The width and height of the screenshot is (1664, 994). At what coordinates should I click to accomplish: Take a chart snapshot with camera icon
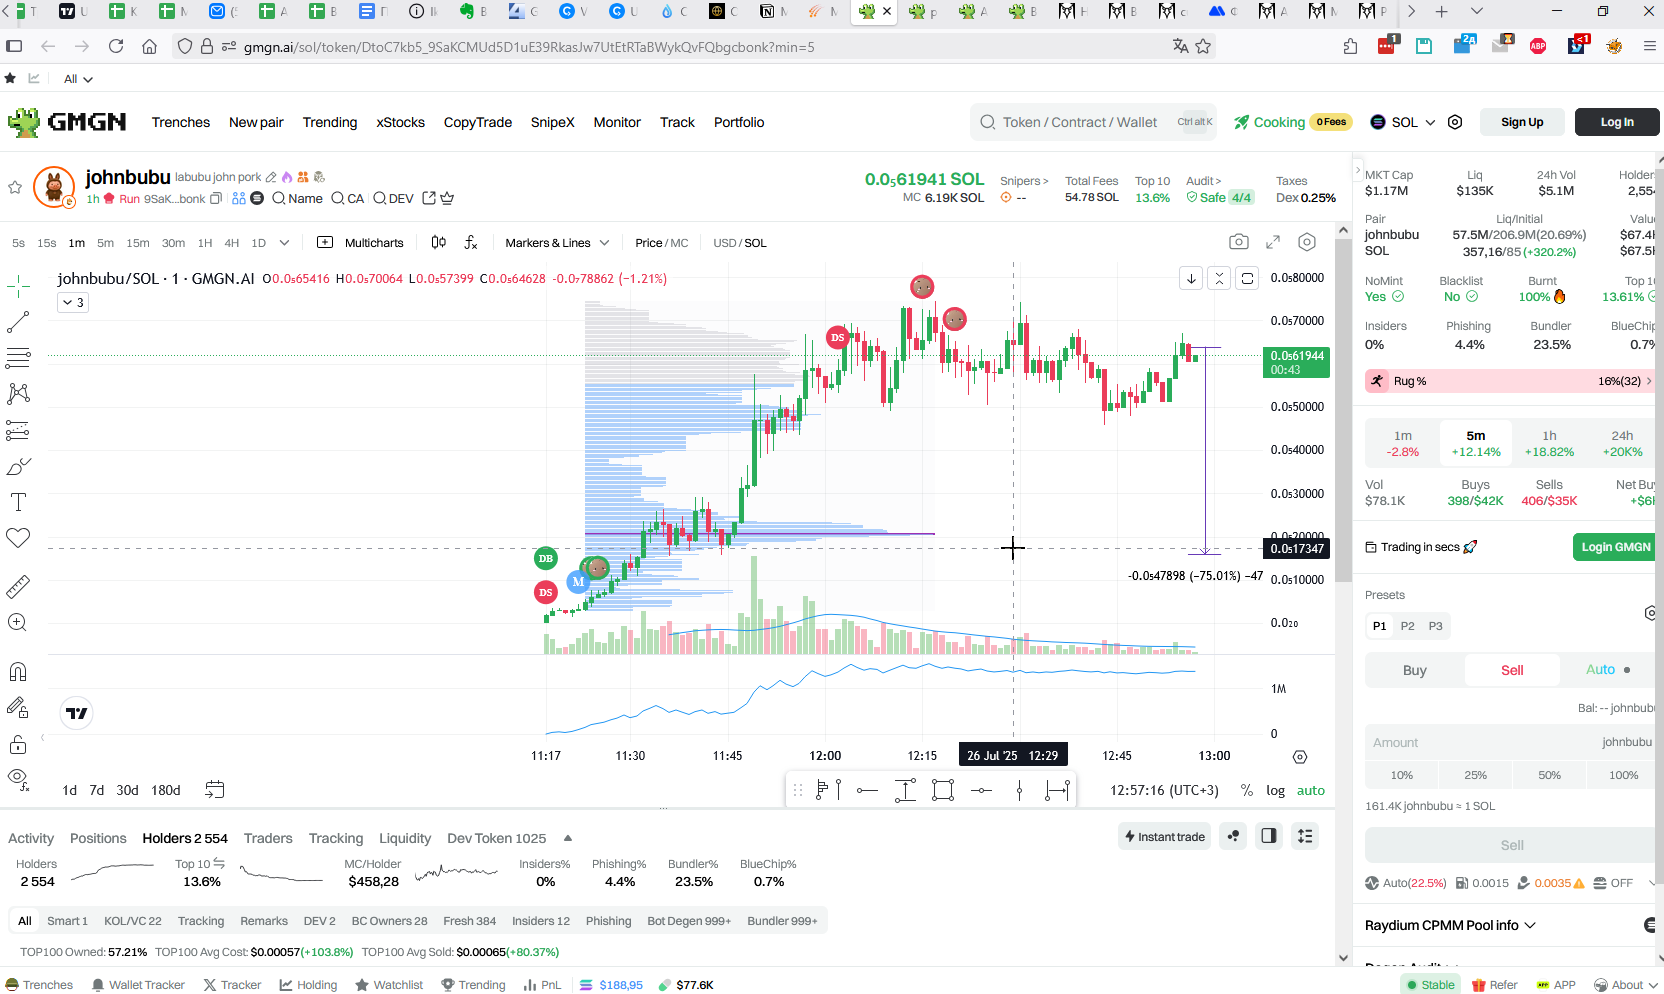1239,242
